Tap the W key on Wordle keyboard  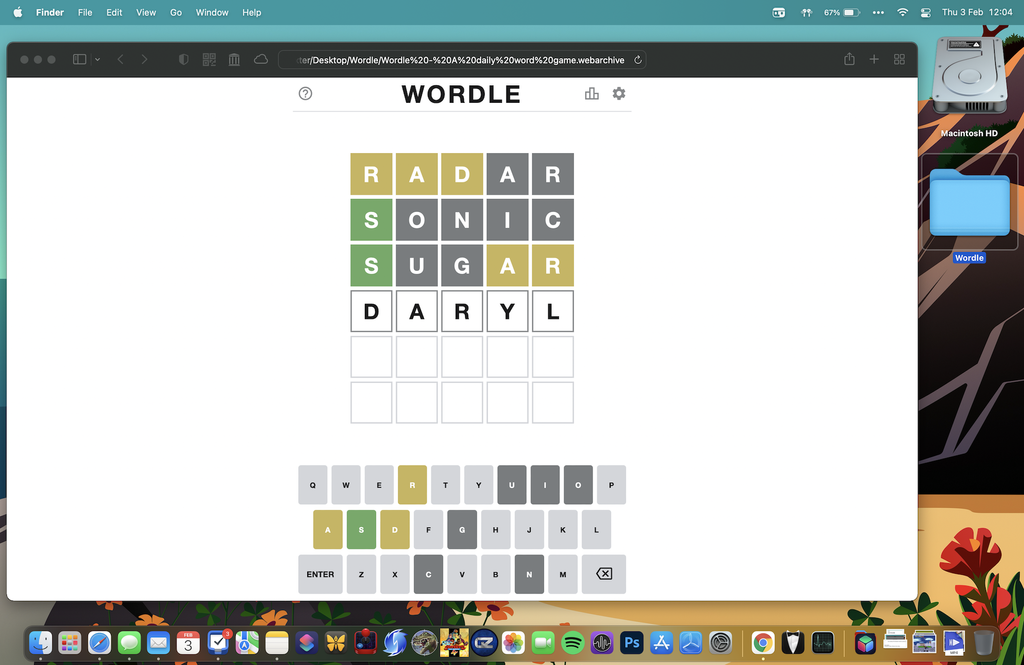click(x=346, y=485)
